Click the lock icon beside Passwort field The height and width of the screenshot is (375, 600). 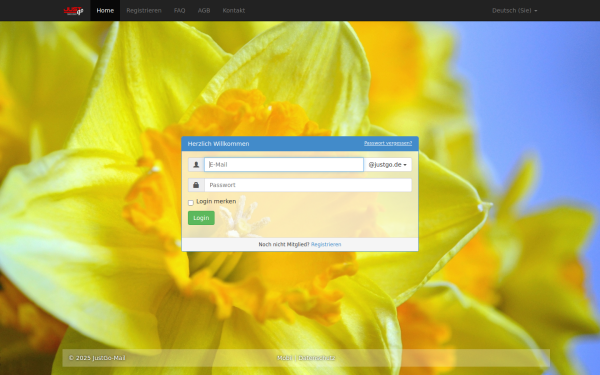coord(196,185)
